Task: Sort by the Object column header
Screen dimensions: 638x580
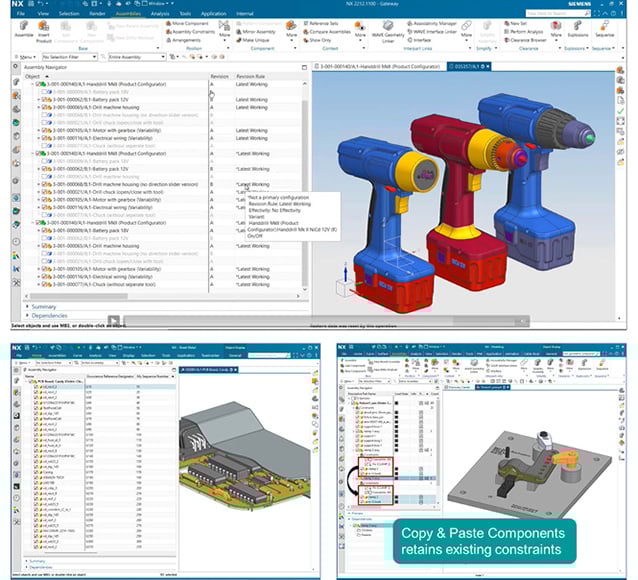Action: [35, 77]
